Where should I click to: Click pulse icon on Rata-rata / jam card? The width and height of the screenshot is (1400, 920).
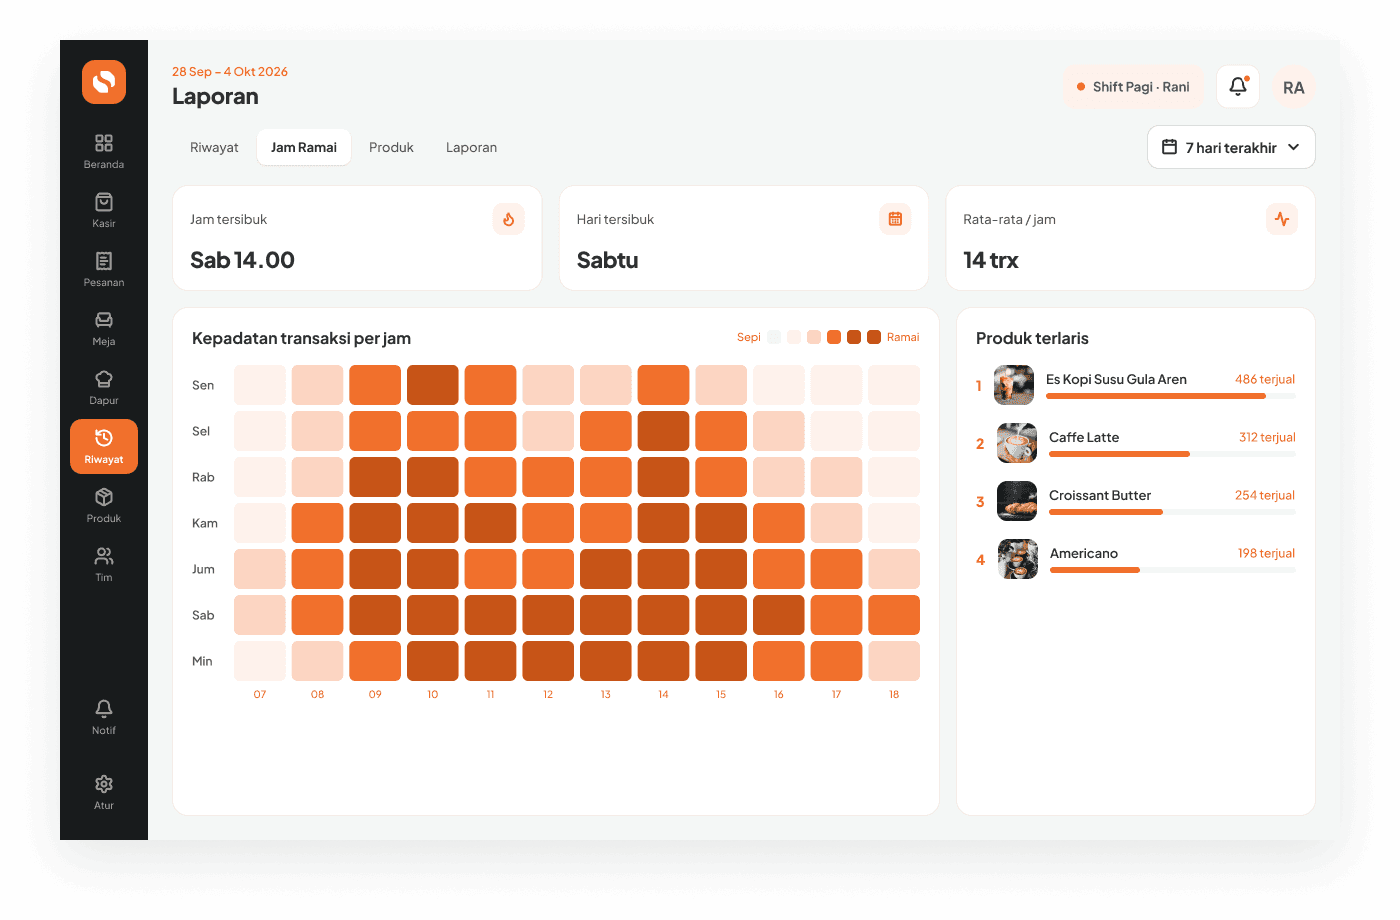(x=1282, y=219)
